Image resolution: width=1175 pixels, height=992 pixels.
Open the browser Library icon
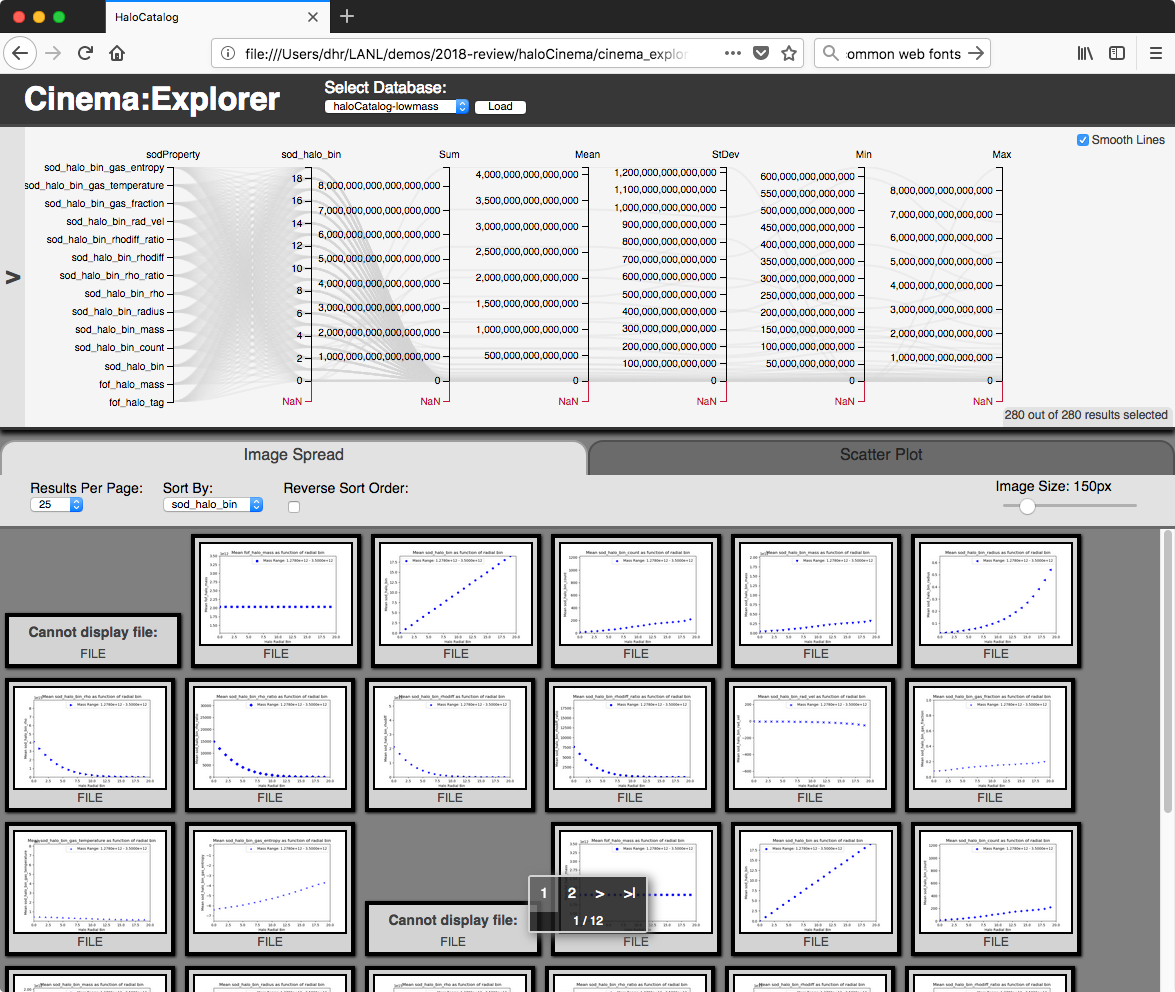pos(1084,53)
